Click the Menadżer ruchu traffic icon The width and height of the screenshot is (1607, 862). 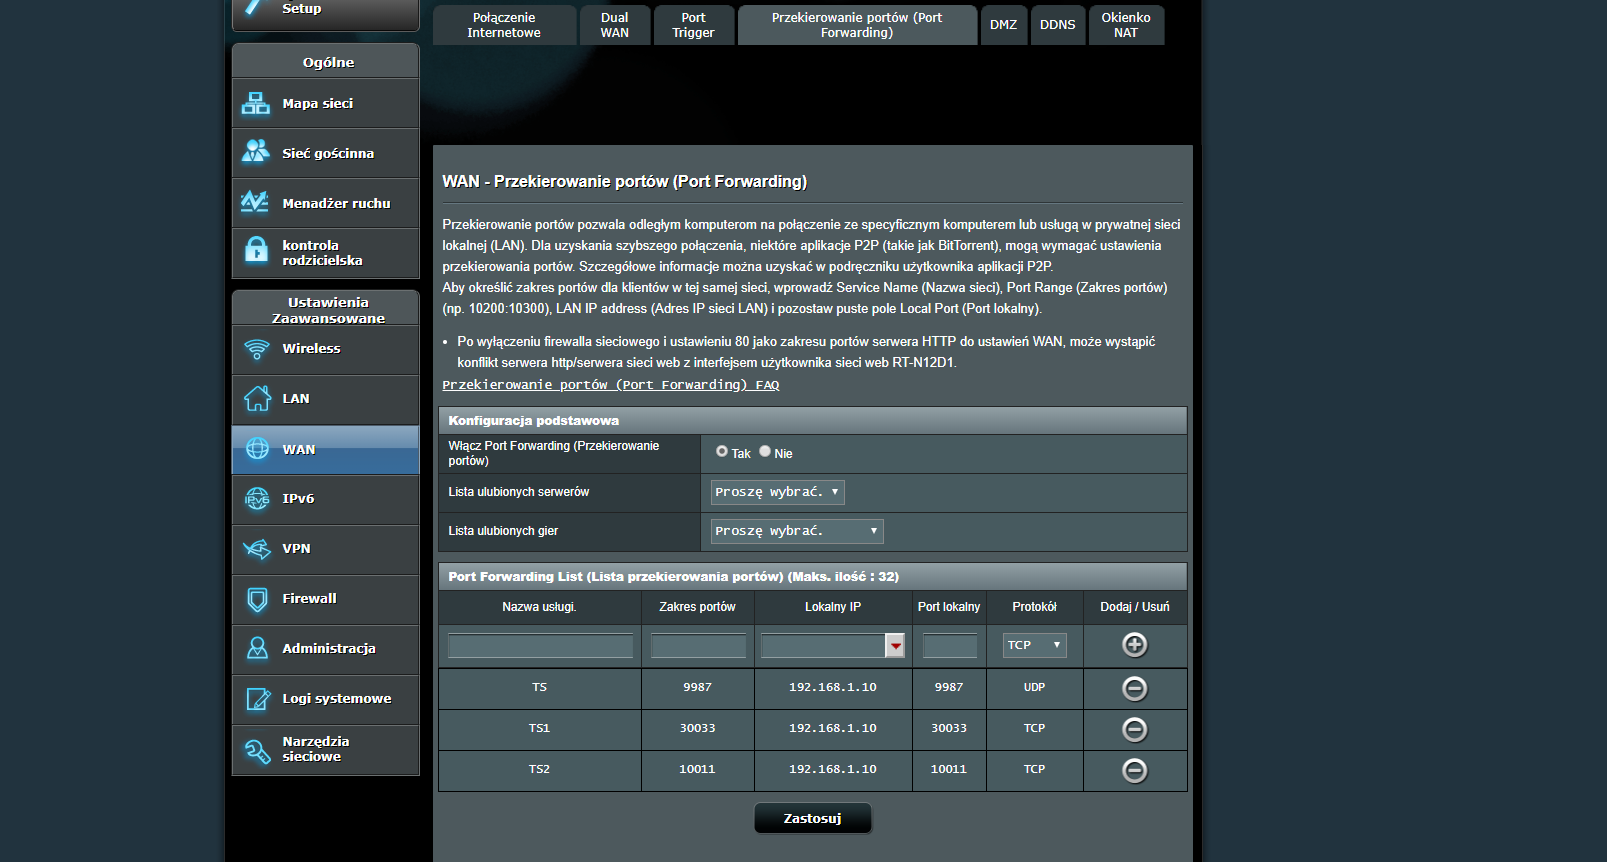255,202
